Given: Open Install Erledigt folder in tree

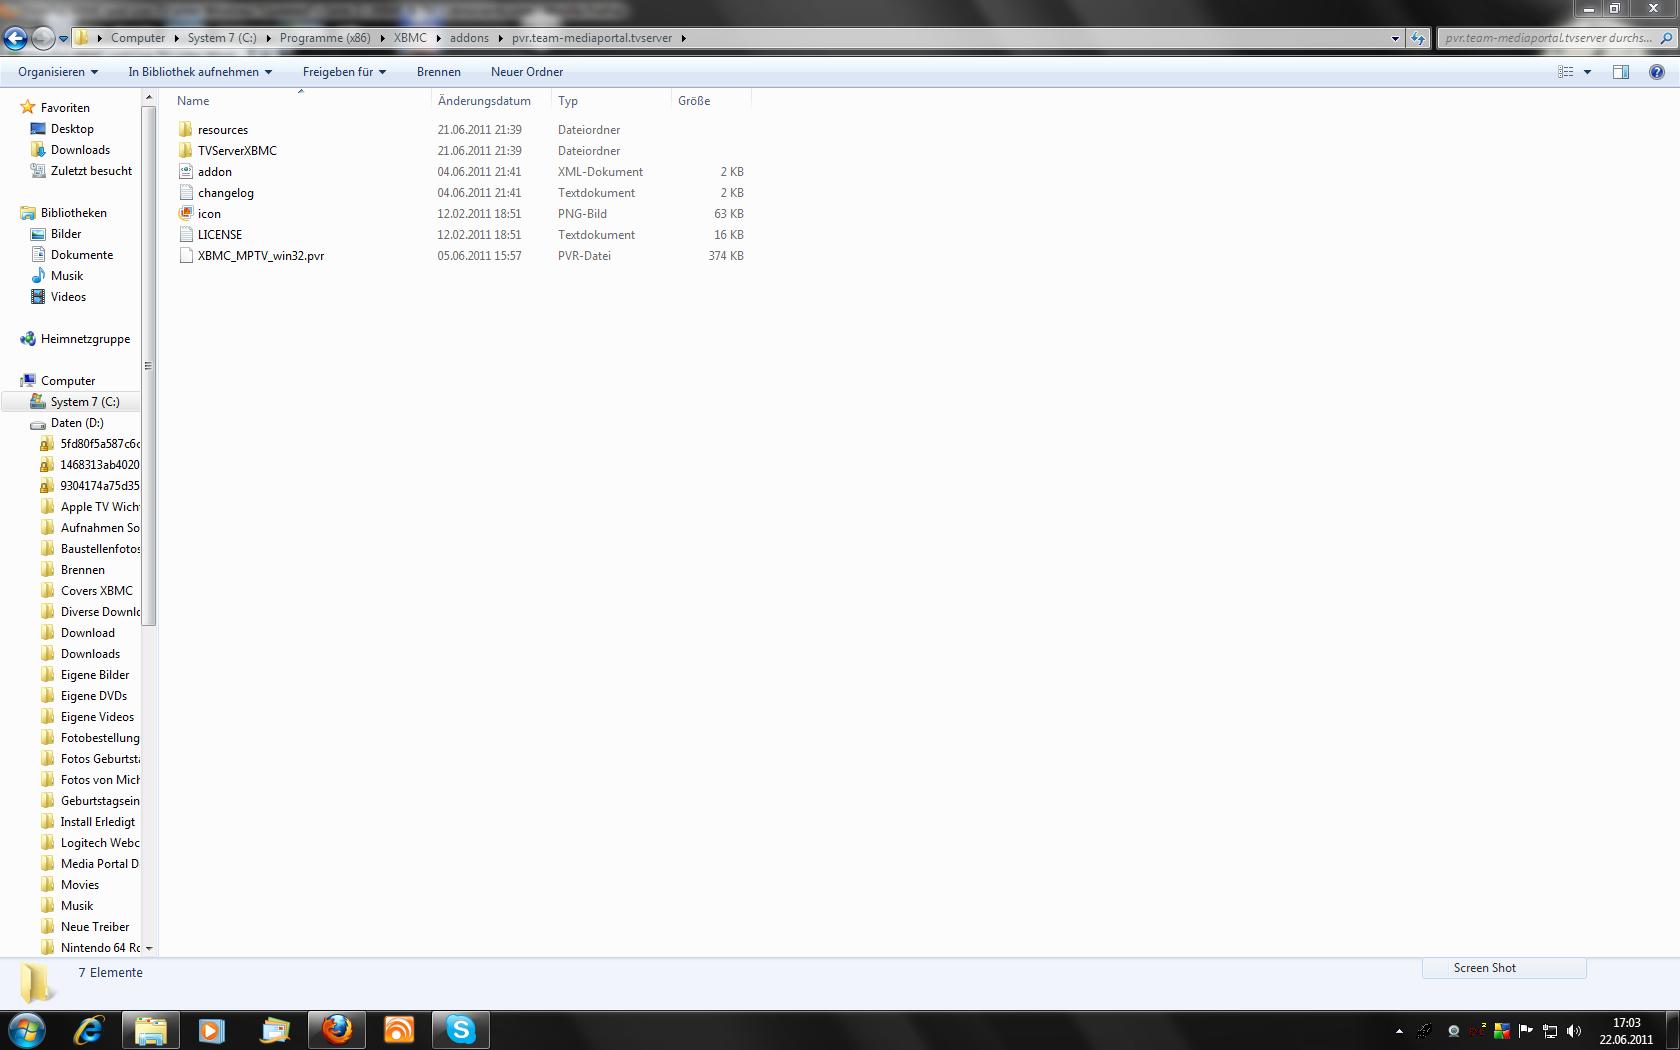Looking at the screenshot, I should (97, 822).
